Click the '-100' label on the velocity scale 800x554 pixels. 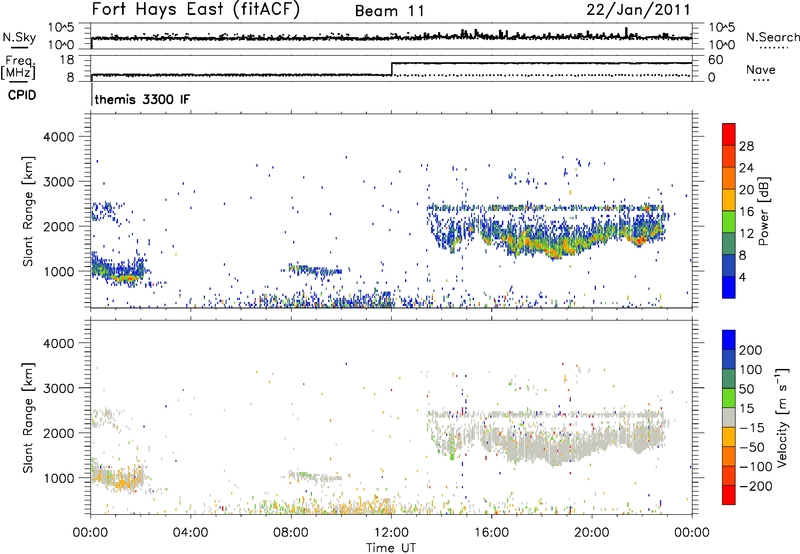tap(756, 467)
